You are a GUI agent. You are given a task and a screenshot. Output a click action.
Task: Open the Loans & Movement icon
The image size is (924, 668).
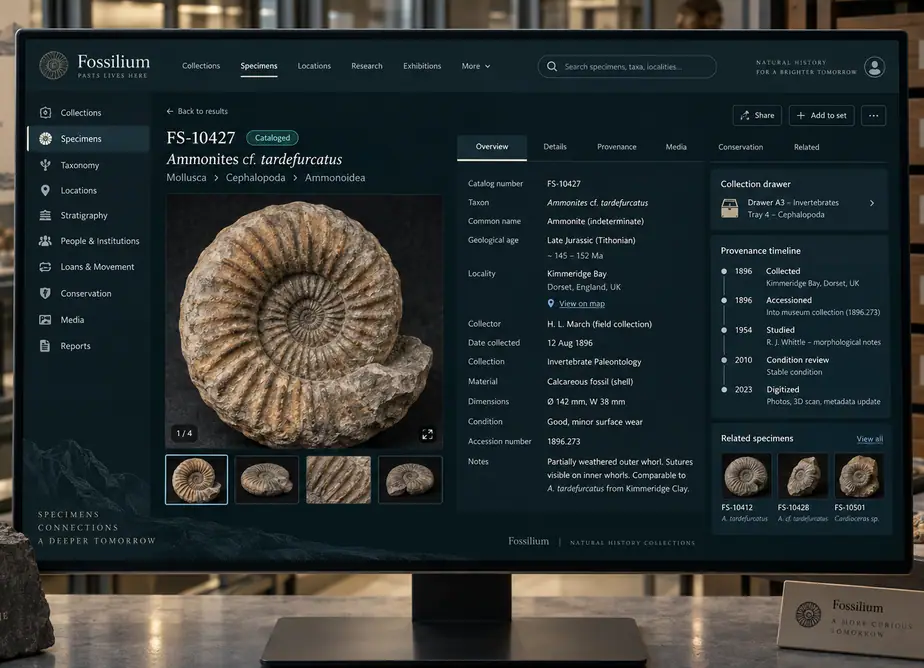click(45, 267)
